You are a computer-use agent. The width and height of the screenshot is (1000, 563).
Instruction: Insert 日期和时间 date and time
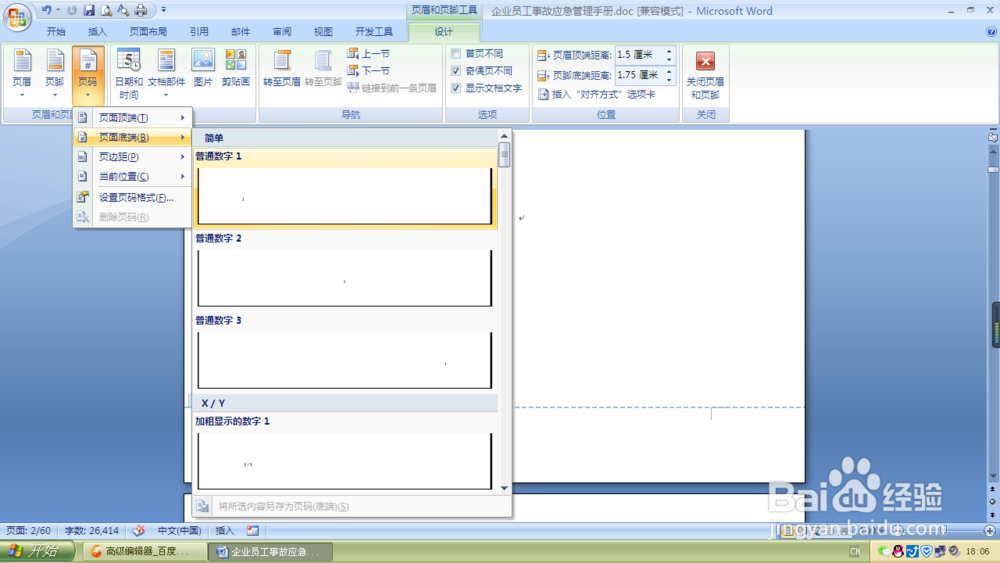coord(129,73)
